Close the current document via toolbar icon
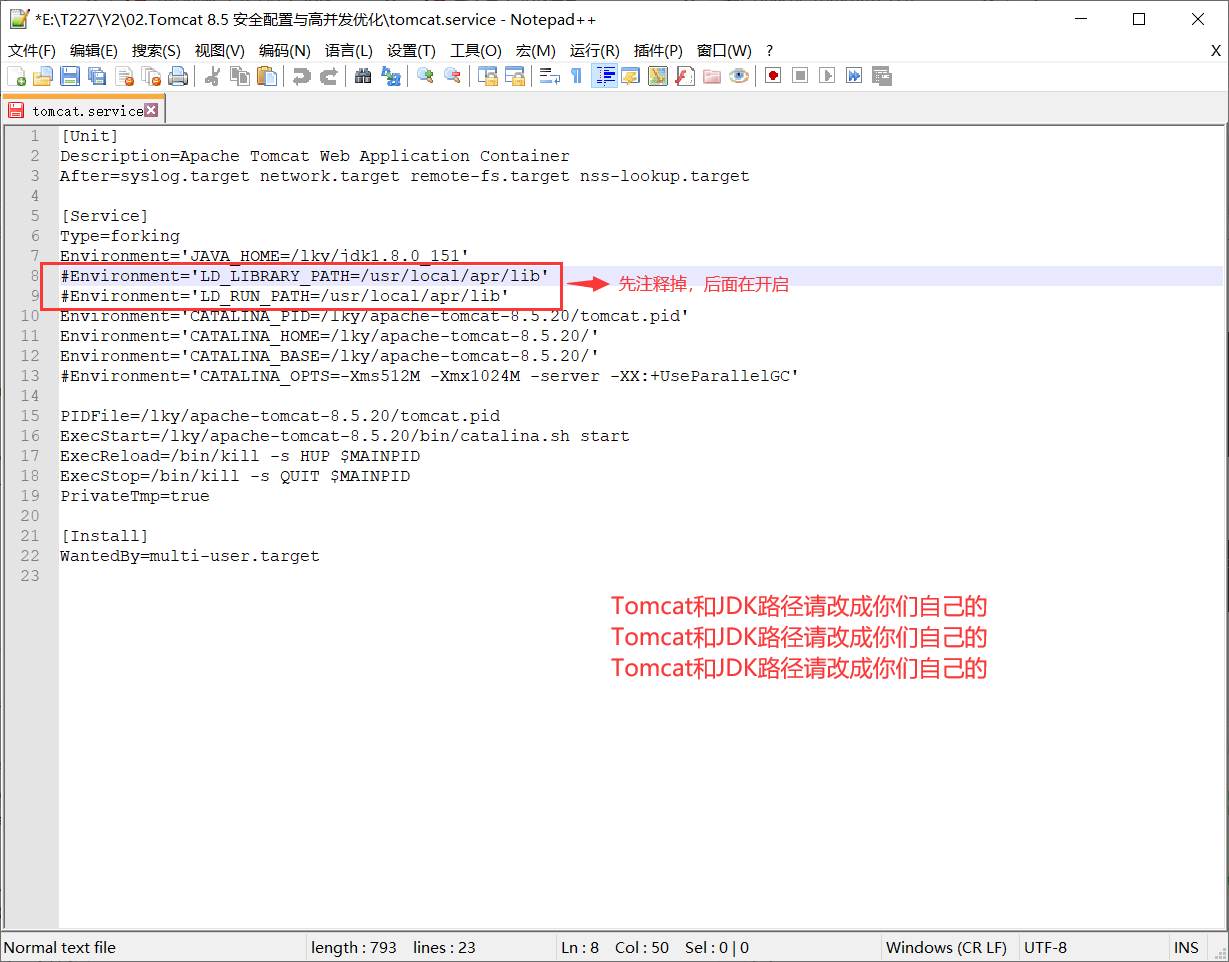1229x962 pixels. [124, 76]
